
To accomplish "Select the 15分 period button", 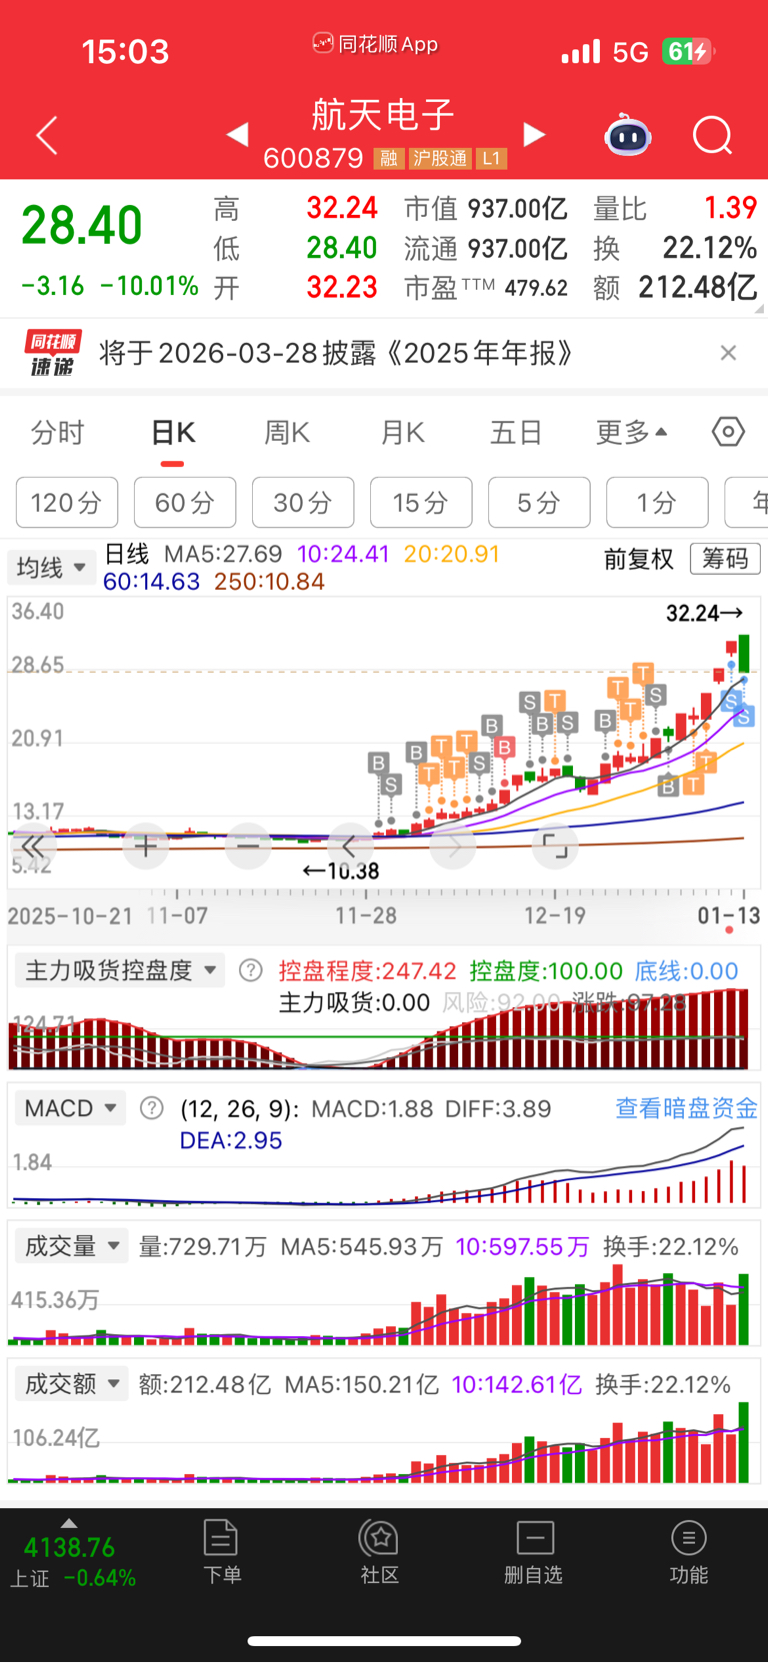I will (x=421, y=502).
